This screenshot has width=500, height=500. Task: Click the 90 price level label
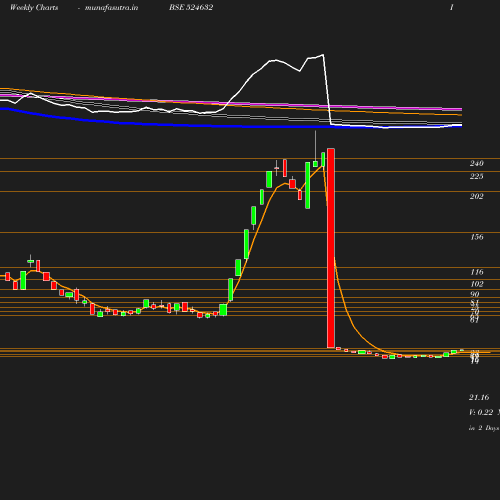[x=475, y=294]
